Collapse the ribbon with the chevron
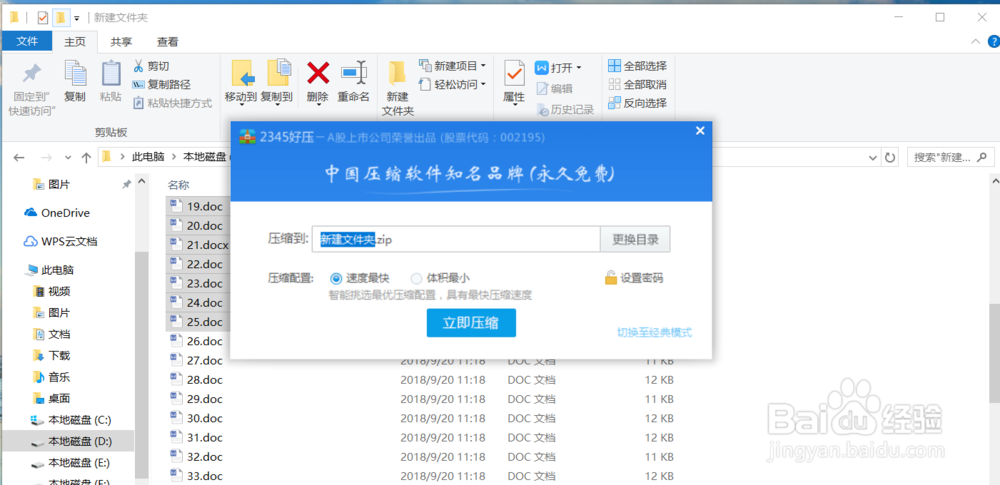The width and height of the screenshot is (1000, 485). (x=976, y=41)
